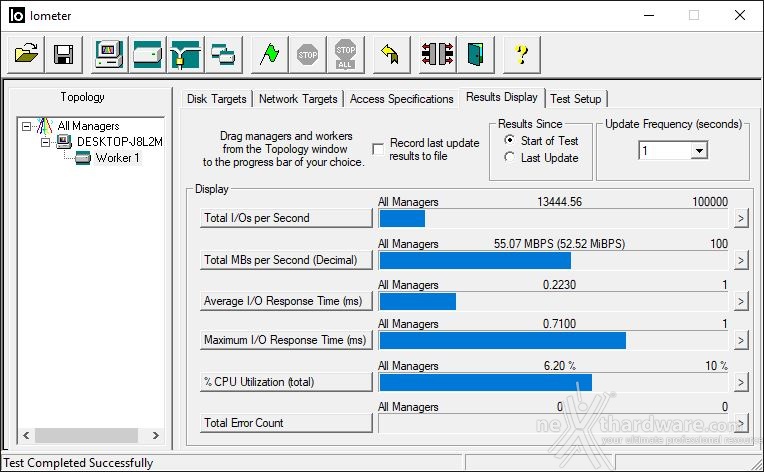Click % CPU Utilization (total) button

pyautogui.click(x=286, y=382)
